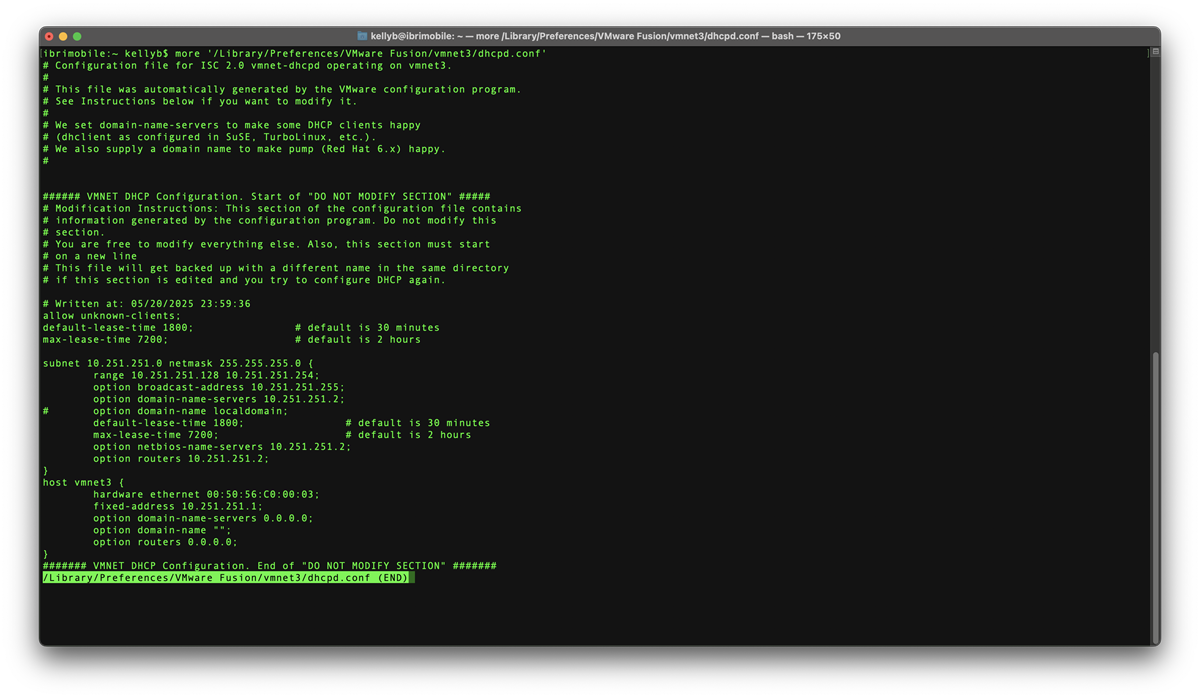The image size is (1200, 698).
Task: Click the line "# information generated by the configuration program"
Action: [x=270, y=221]
